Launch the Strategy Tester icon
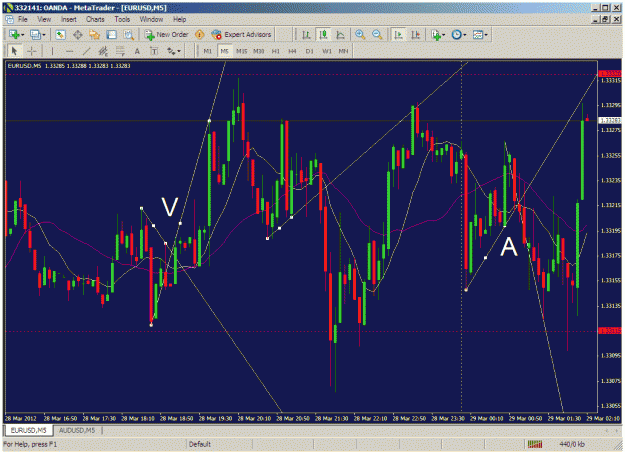This screenshot has width=625, height=452. click(x=128, y=35)
